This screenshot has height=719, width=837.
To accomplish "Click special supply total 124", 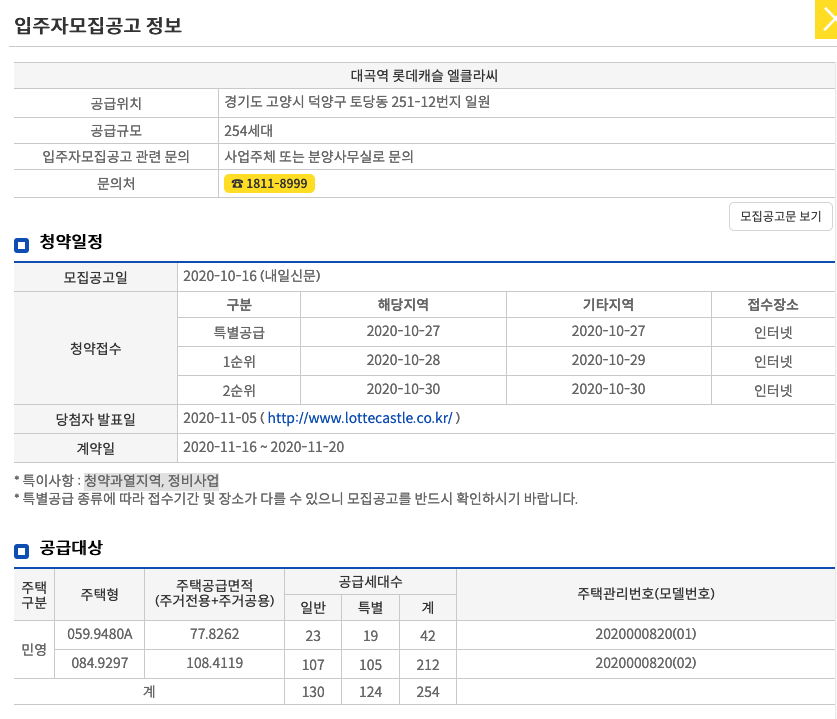I will pos(370,692).
